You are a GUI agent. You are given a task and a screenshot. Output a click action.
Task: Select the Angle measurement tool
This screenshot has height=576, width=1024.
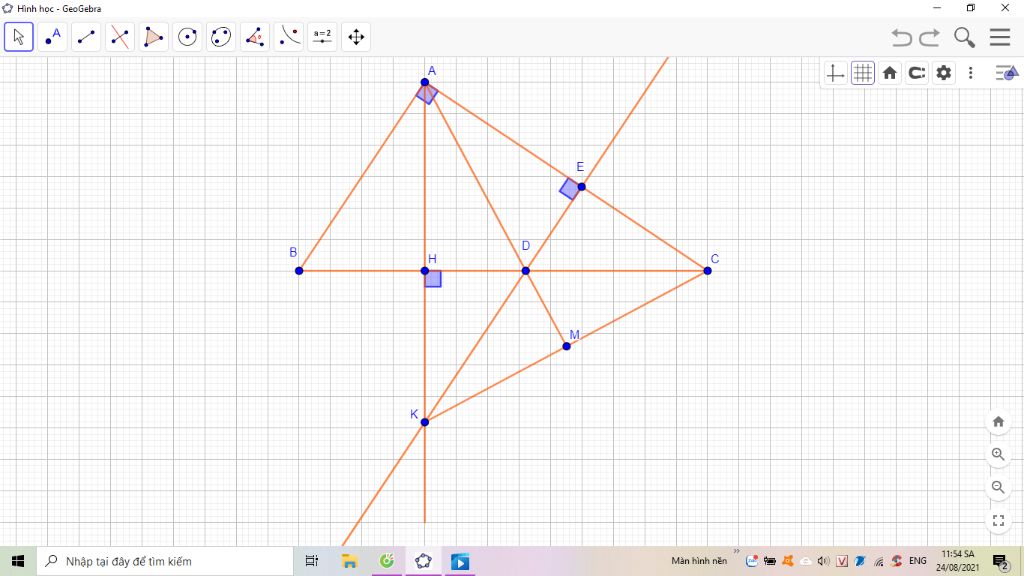tap(255, 38)
